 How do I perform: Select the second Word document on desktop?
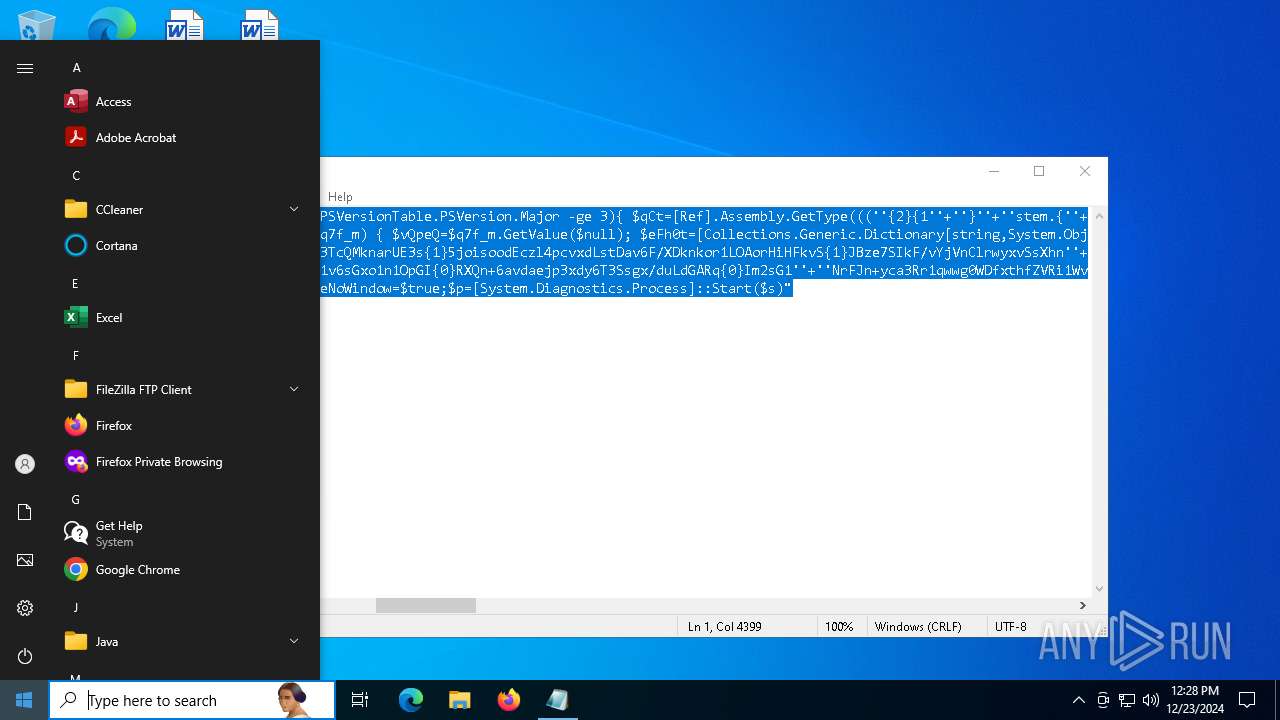coord(260,25)
